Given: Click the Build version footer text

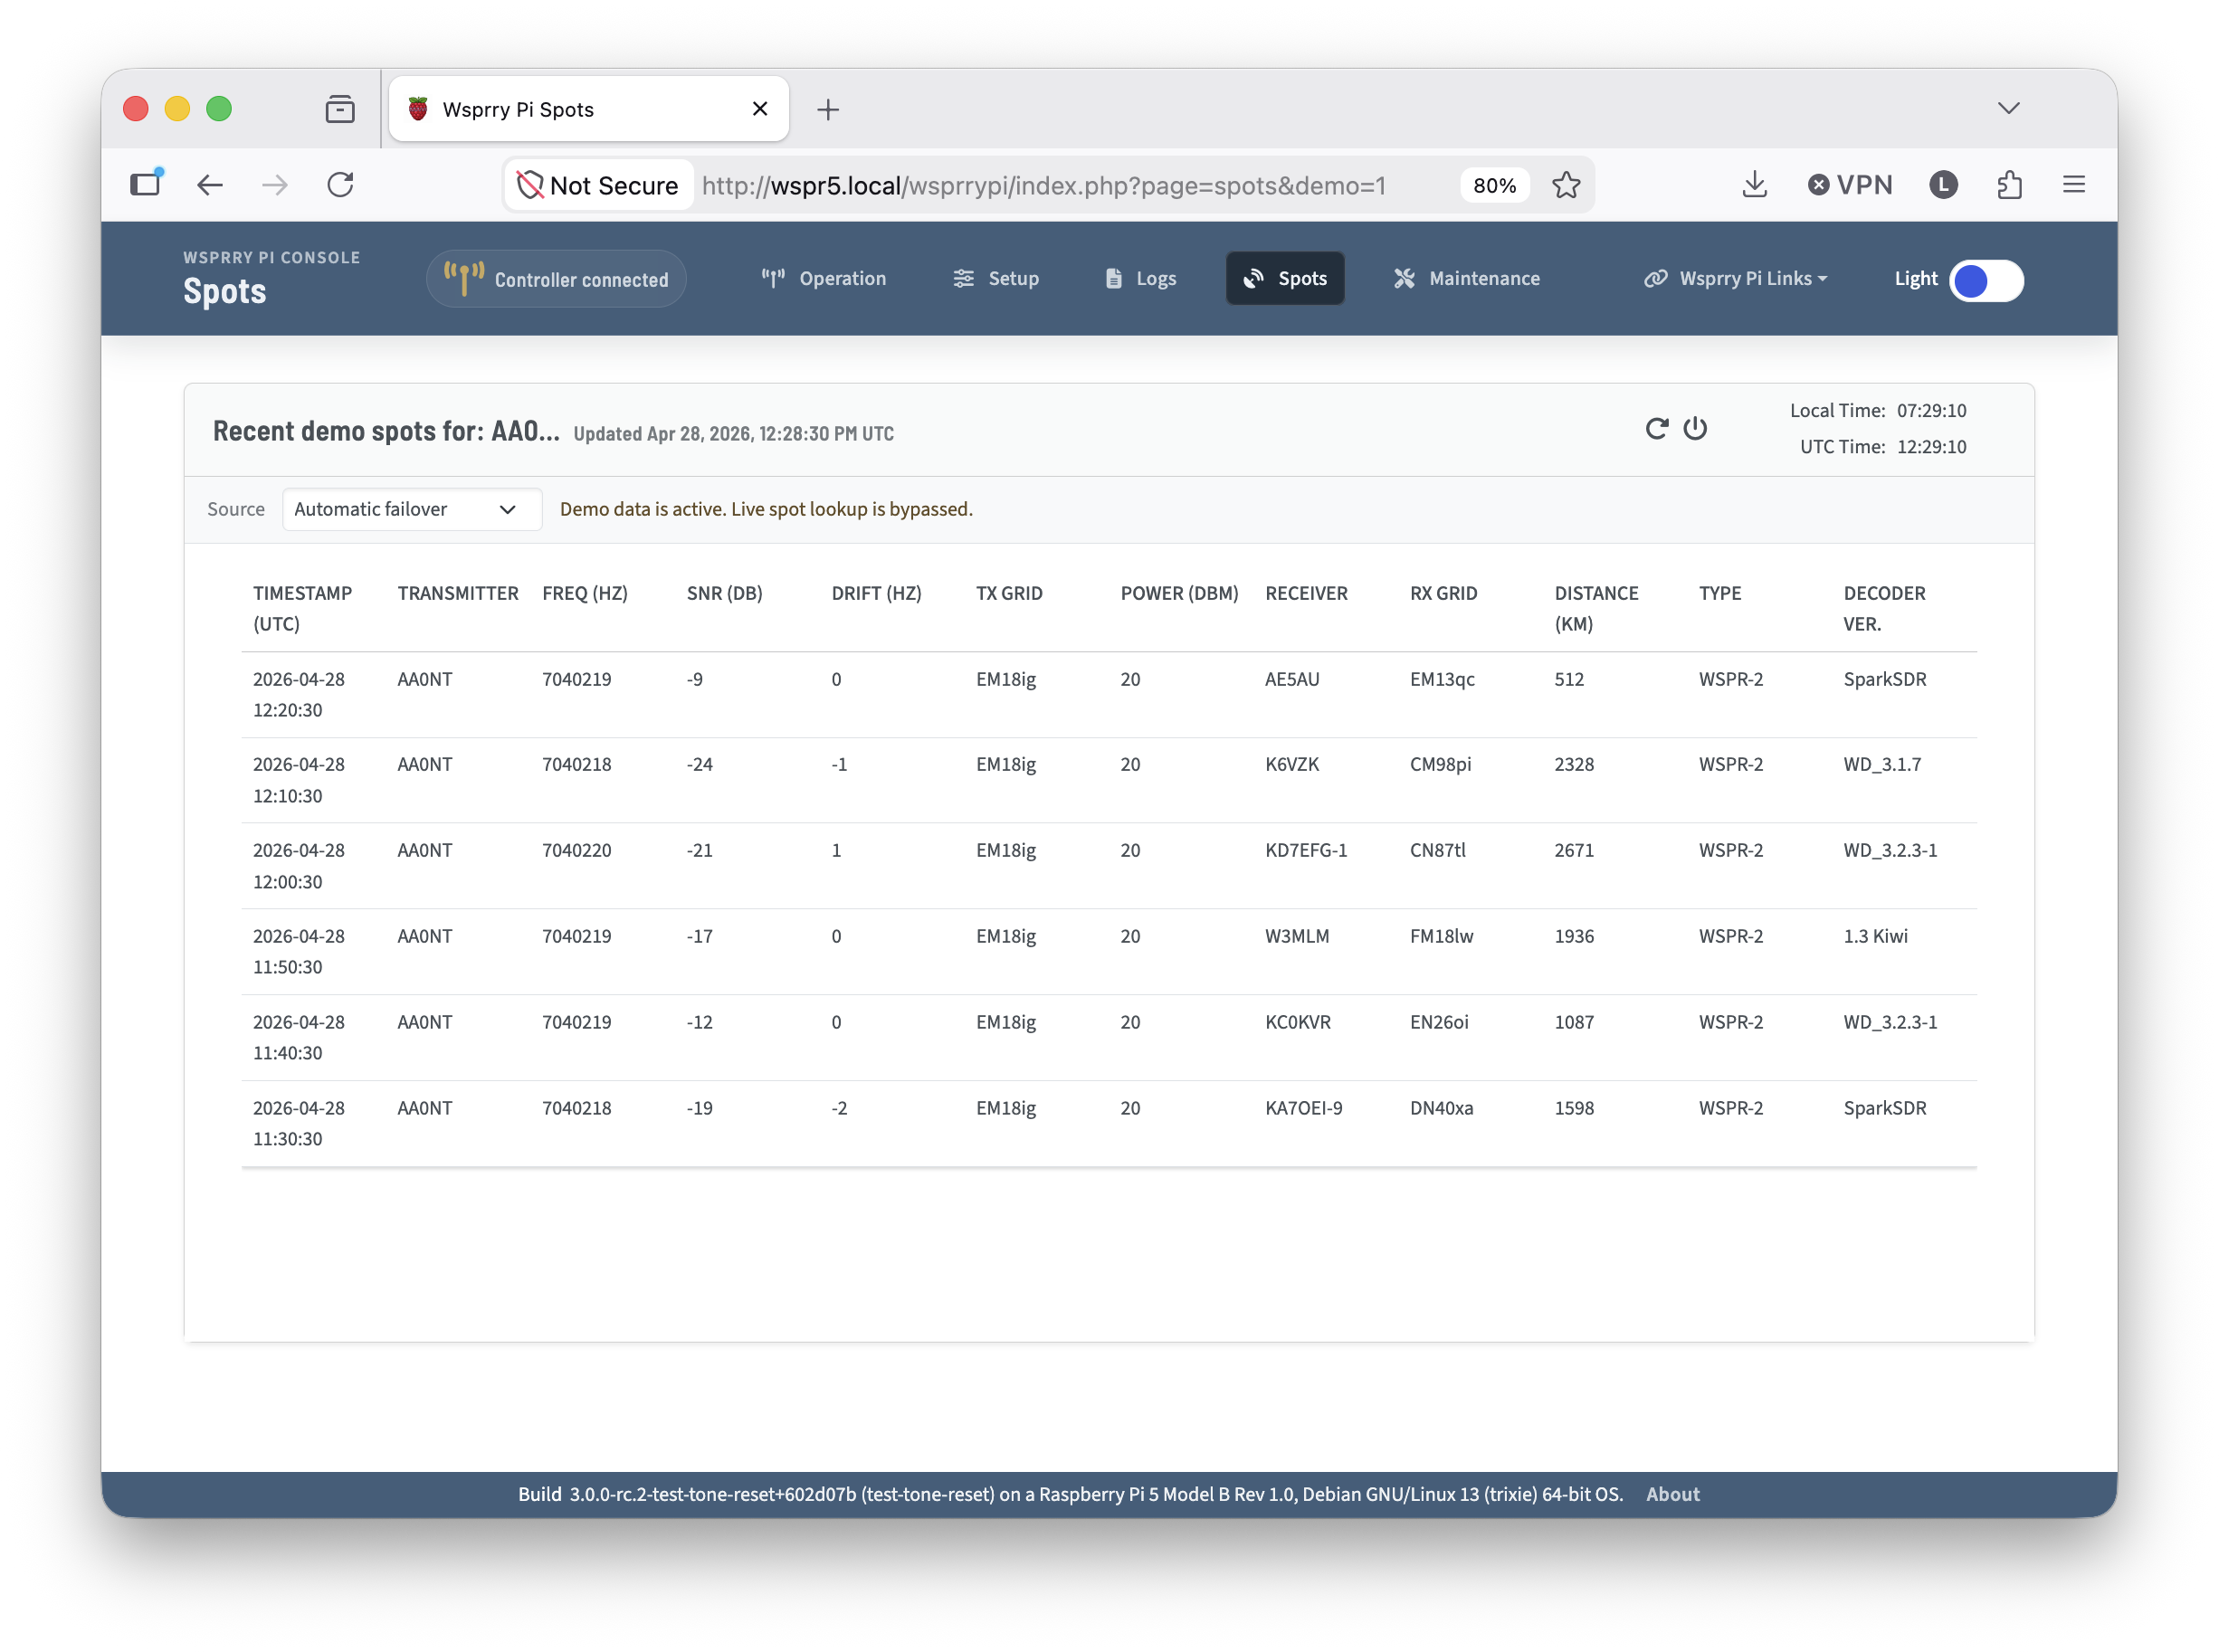Looking at the screenshot, I should pos(1069,1494).
